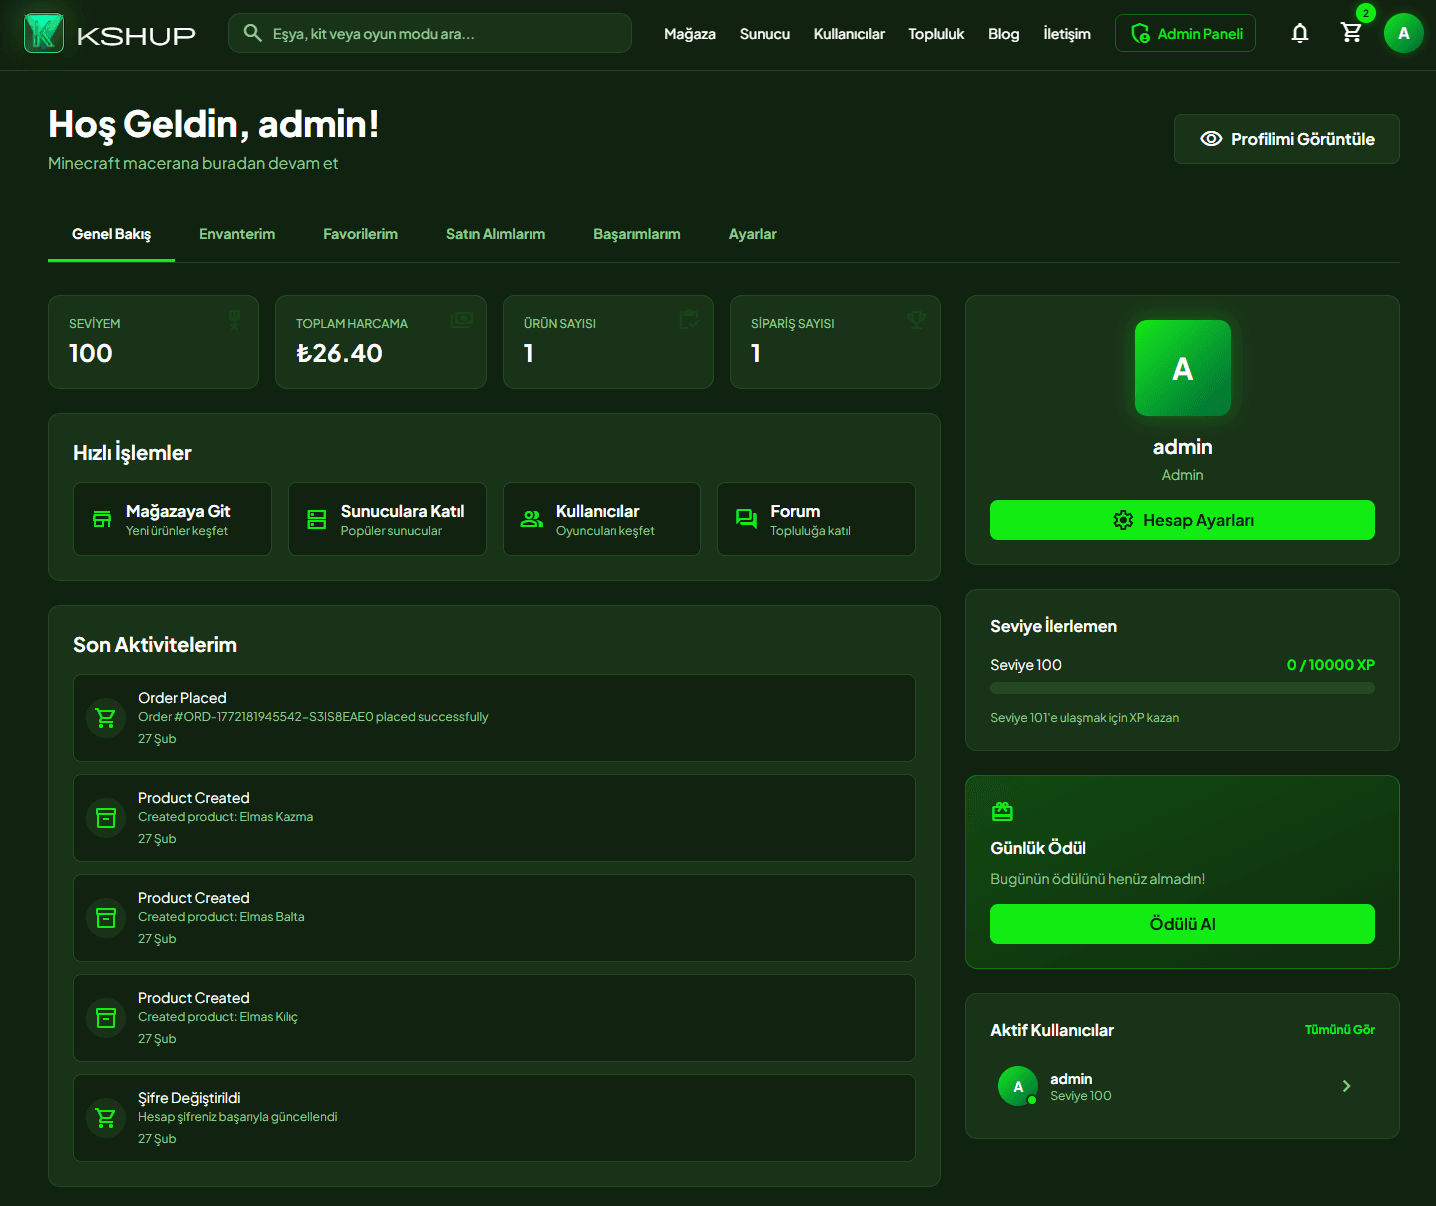This screenshot has height=1206, width=1436.
Task: Switch to the Genel Bakış tab
Action: tap(111, 234)
